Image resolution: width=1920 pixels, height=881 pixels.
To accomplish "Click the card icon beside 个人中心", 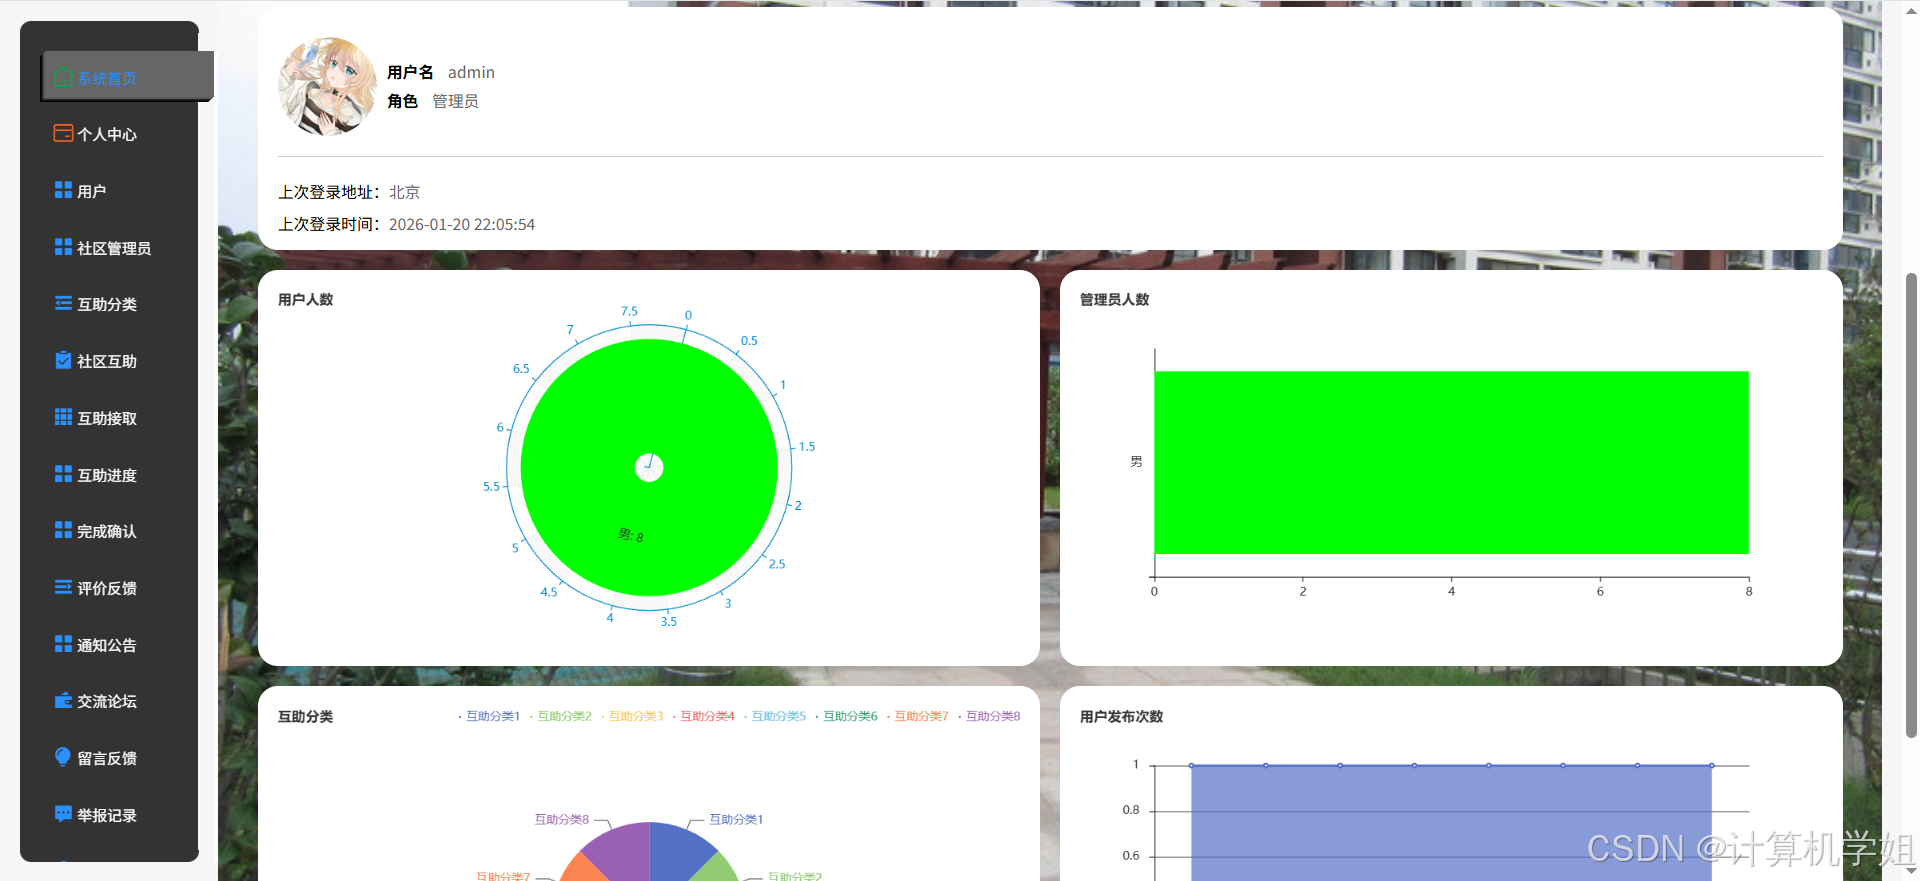I will 63,133.
